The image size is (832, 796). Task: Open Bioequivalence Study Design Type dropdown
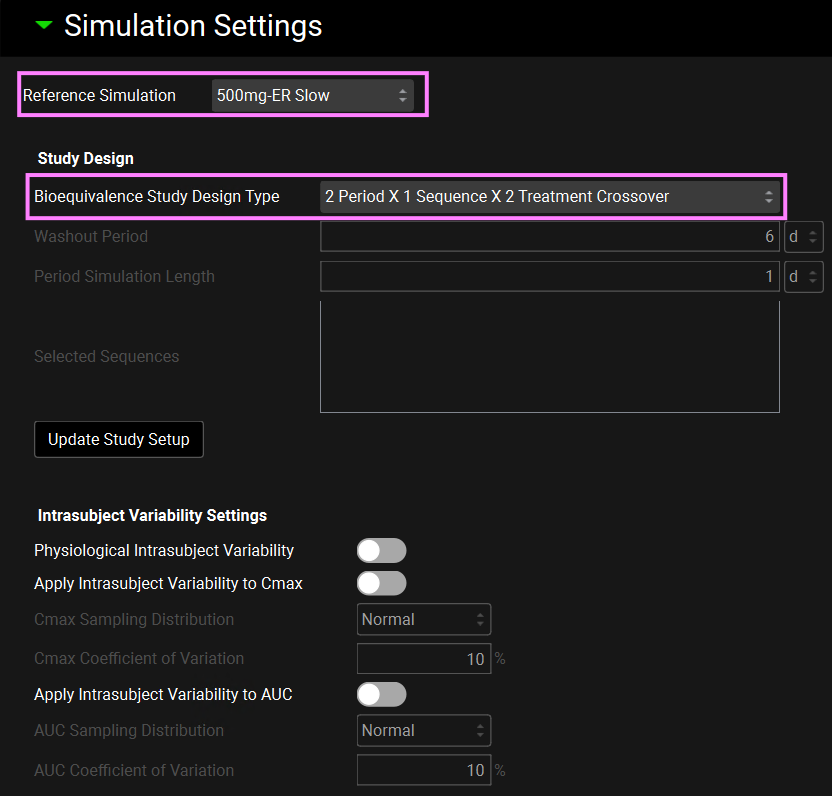click(549, 197)
